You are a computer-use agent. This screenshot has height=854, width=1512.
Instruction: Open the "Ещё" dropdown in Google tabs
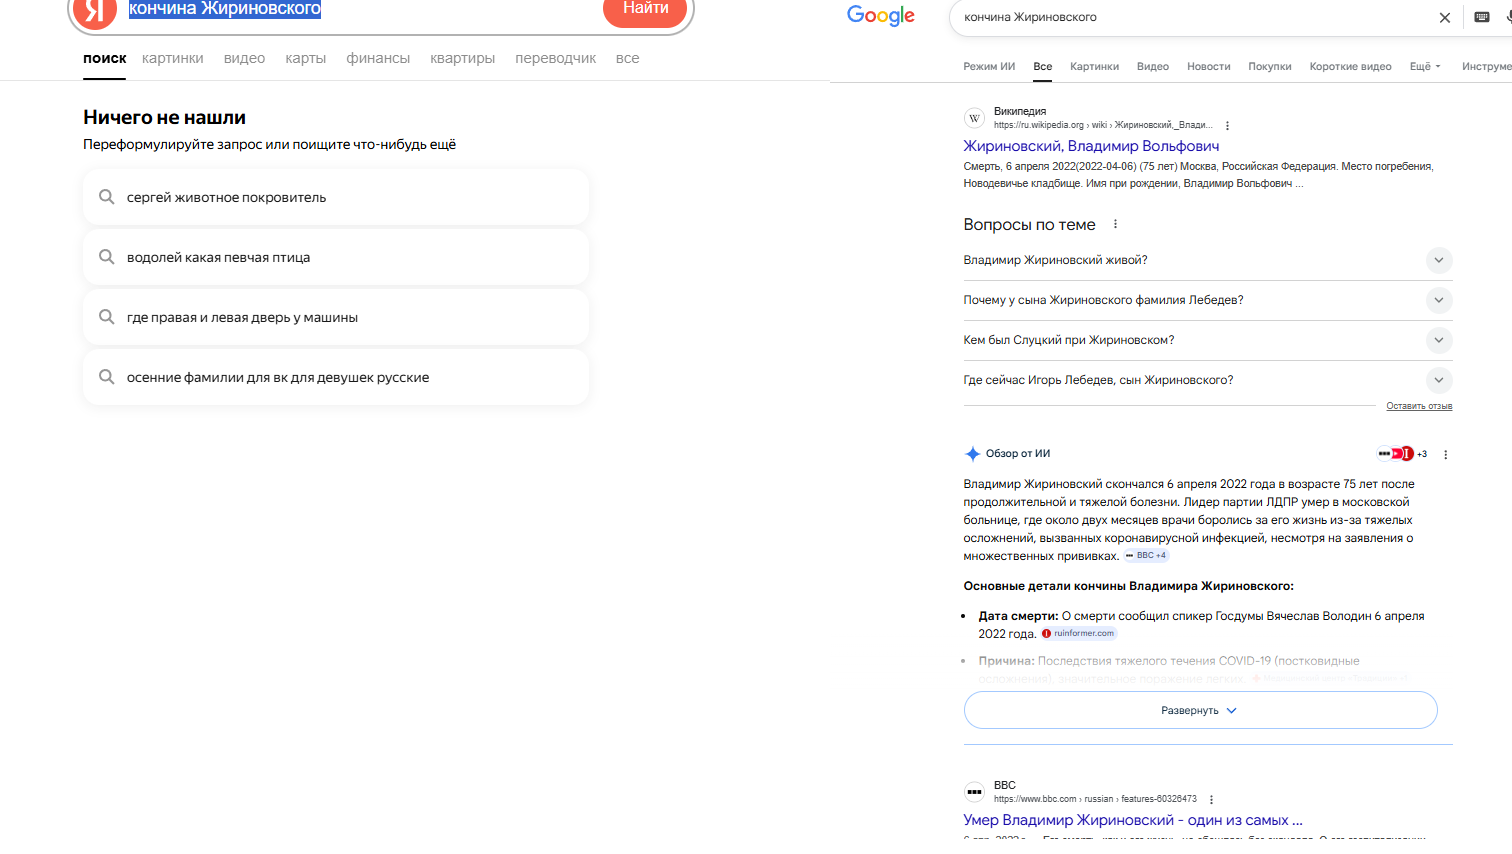coord(1424,67)
